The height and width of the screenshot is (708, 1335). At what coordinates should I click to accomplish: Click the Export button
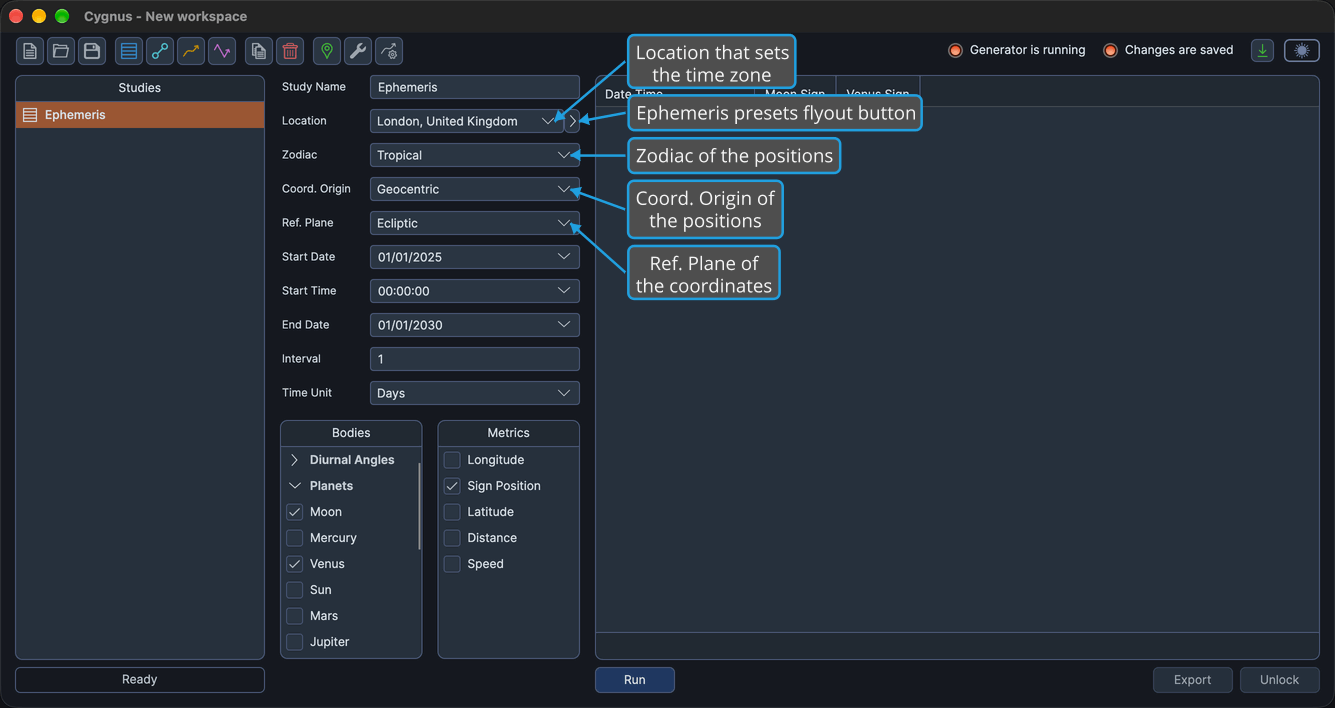coord(1193,680)
